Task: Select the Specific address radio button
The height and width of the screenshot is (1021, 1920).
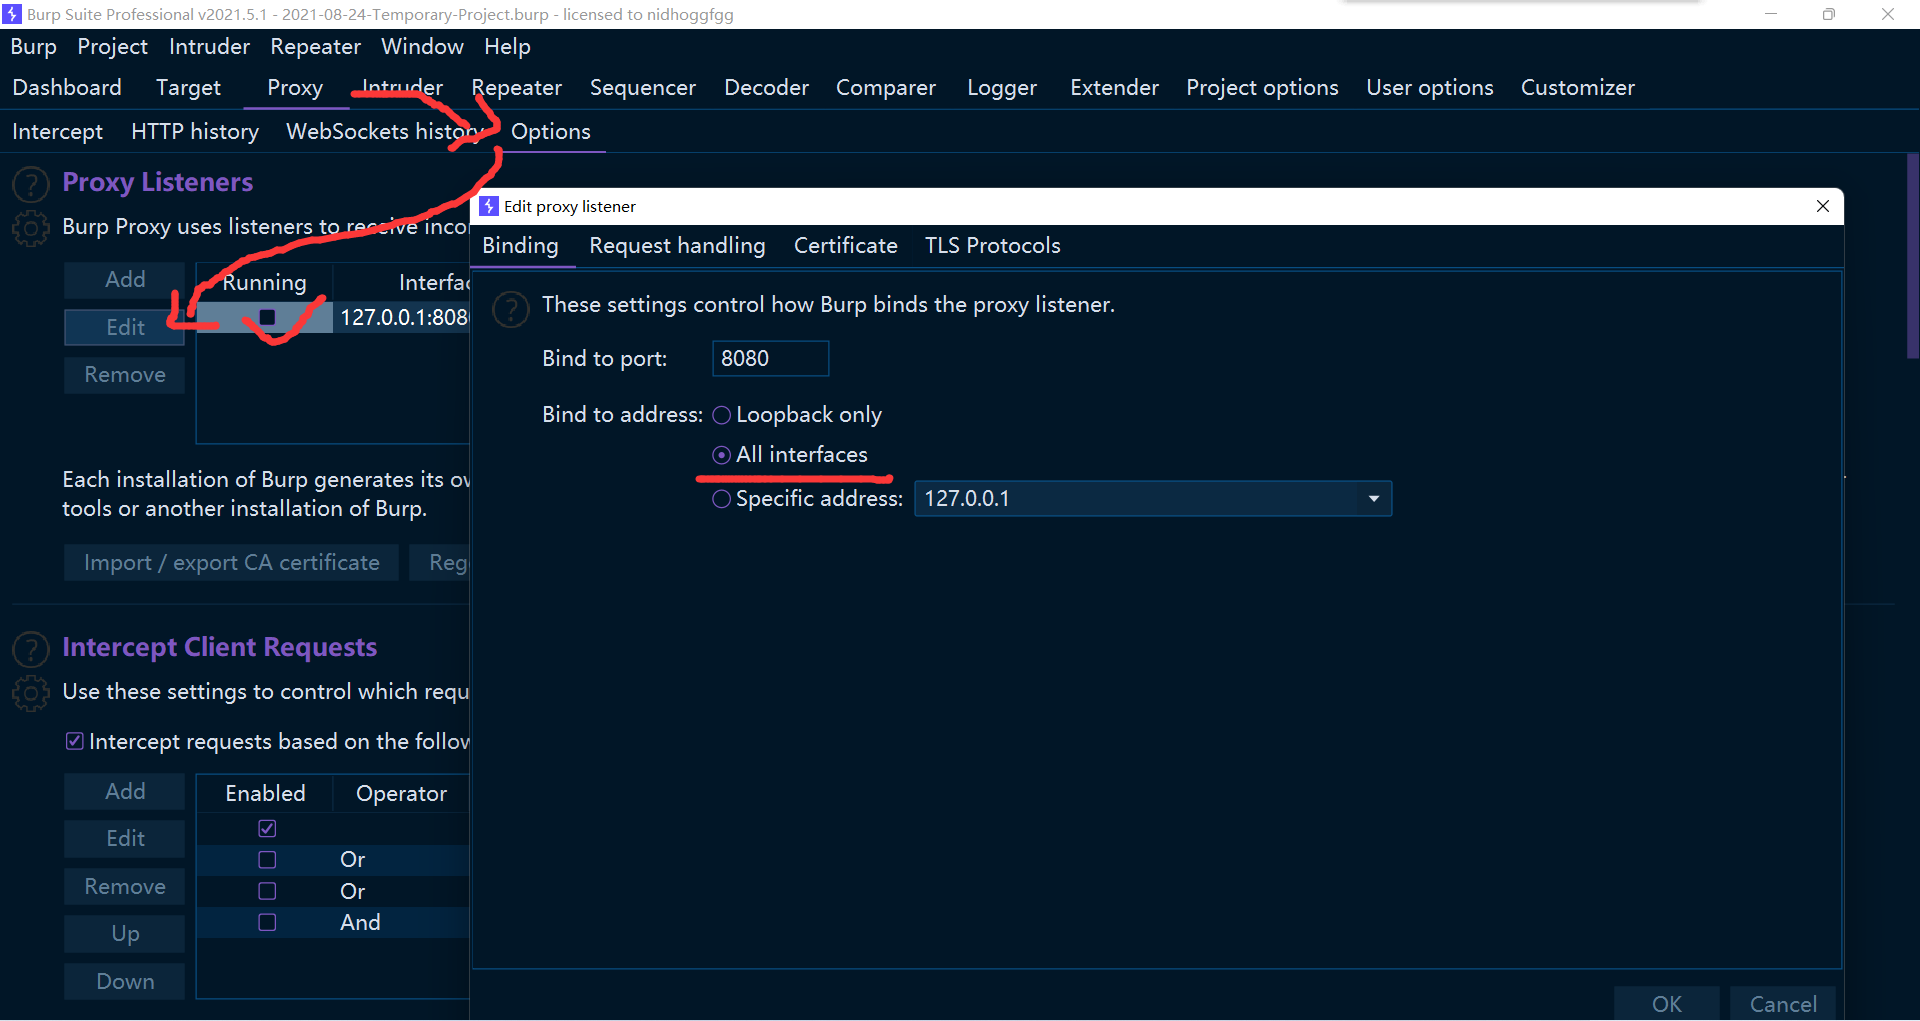Action: click(721, 499)
